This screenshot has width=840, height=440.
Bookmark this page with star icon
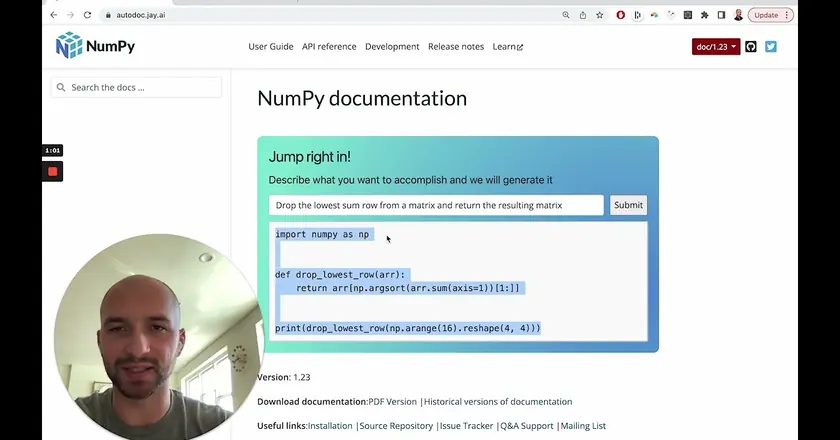(x=599, y=15)
